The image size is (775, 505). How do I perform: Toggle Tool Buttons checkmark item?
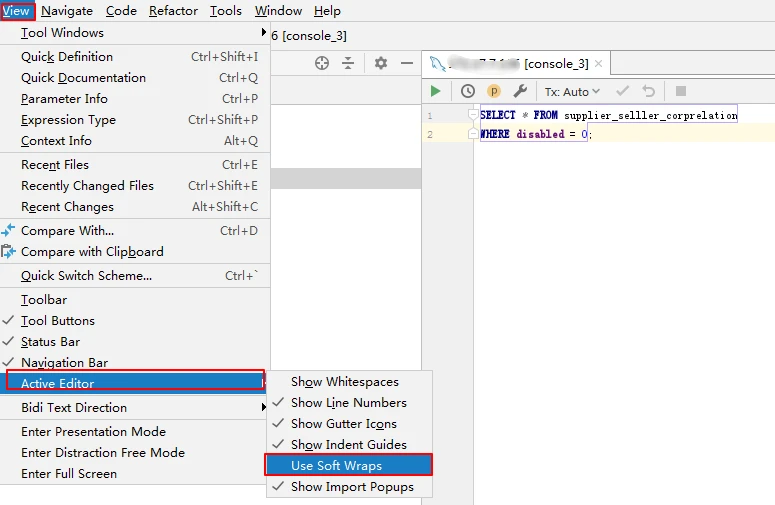click(135, 321)
